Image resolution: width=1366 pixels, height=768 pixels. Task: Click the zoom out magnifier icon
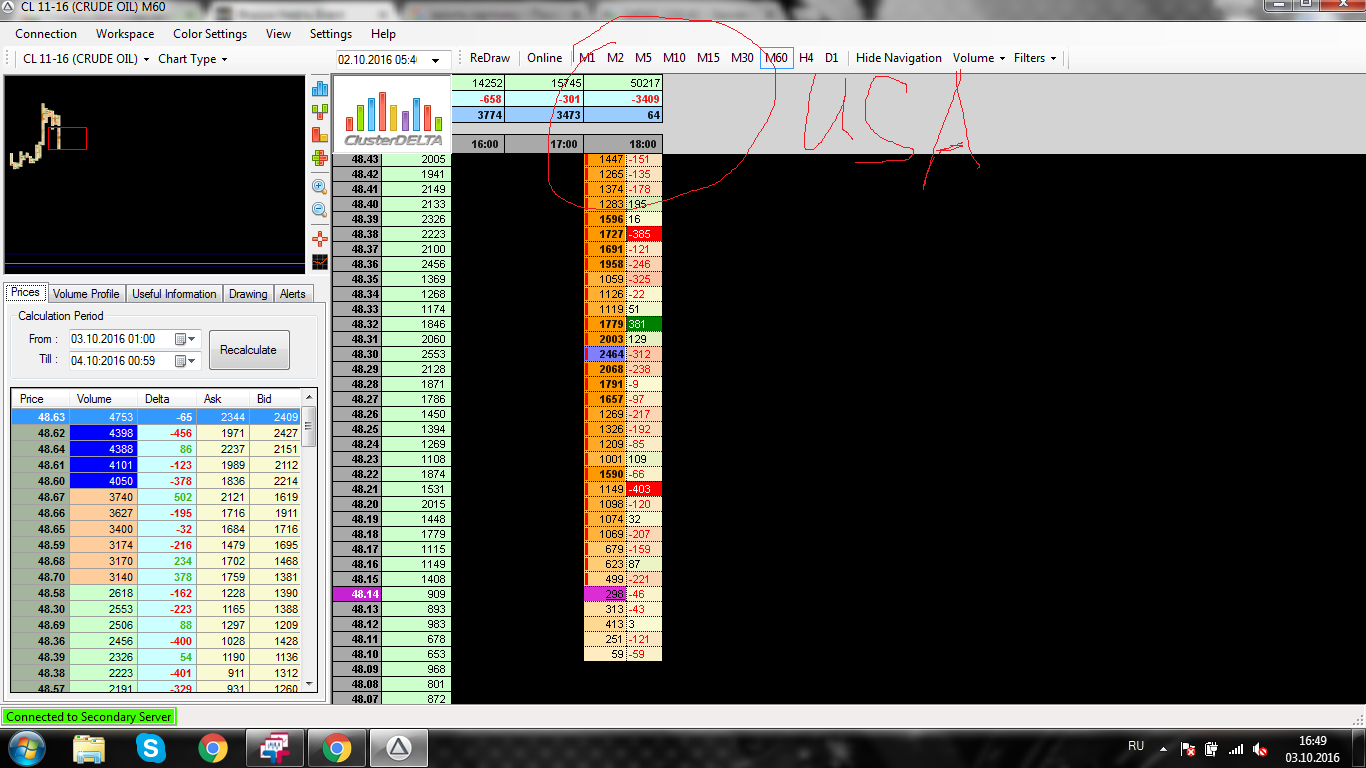pyautogui.click(x=320, y=210)
